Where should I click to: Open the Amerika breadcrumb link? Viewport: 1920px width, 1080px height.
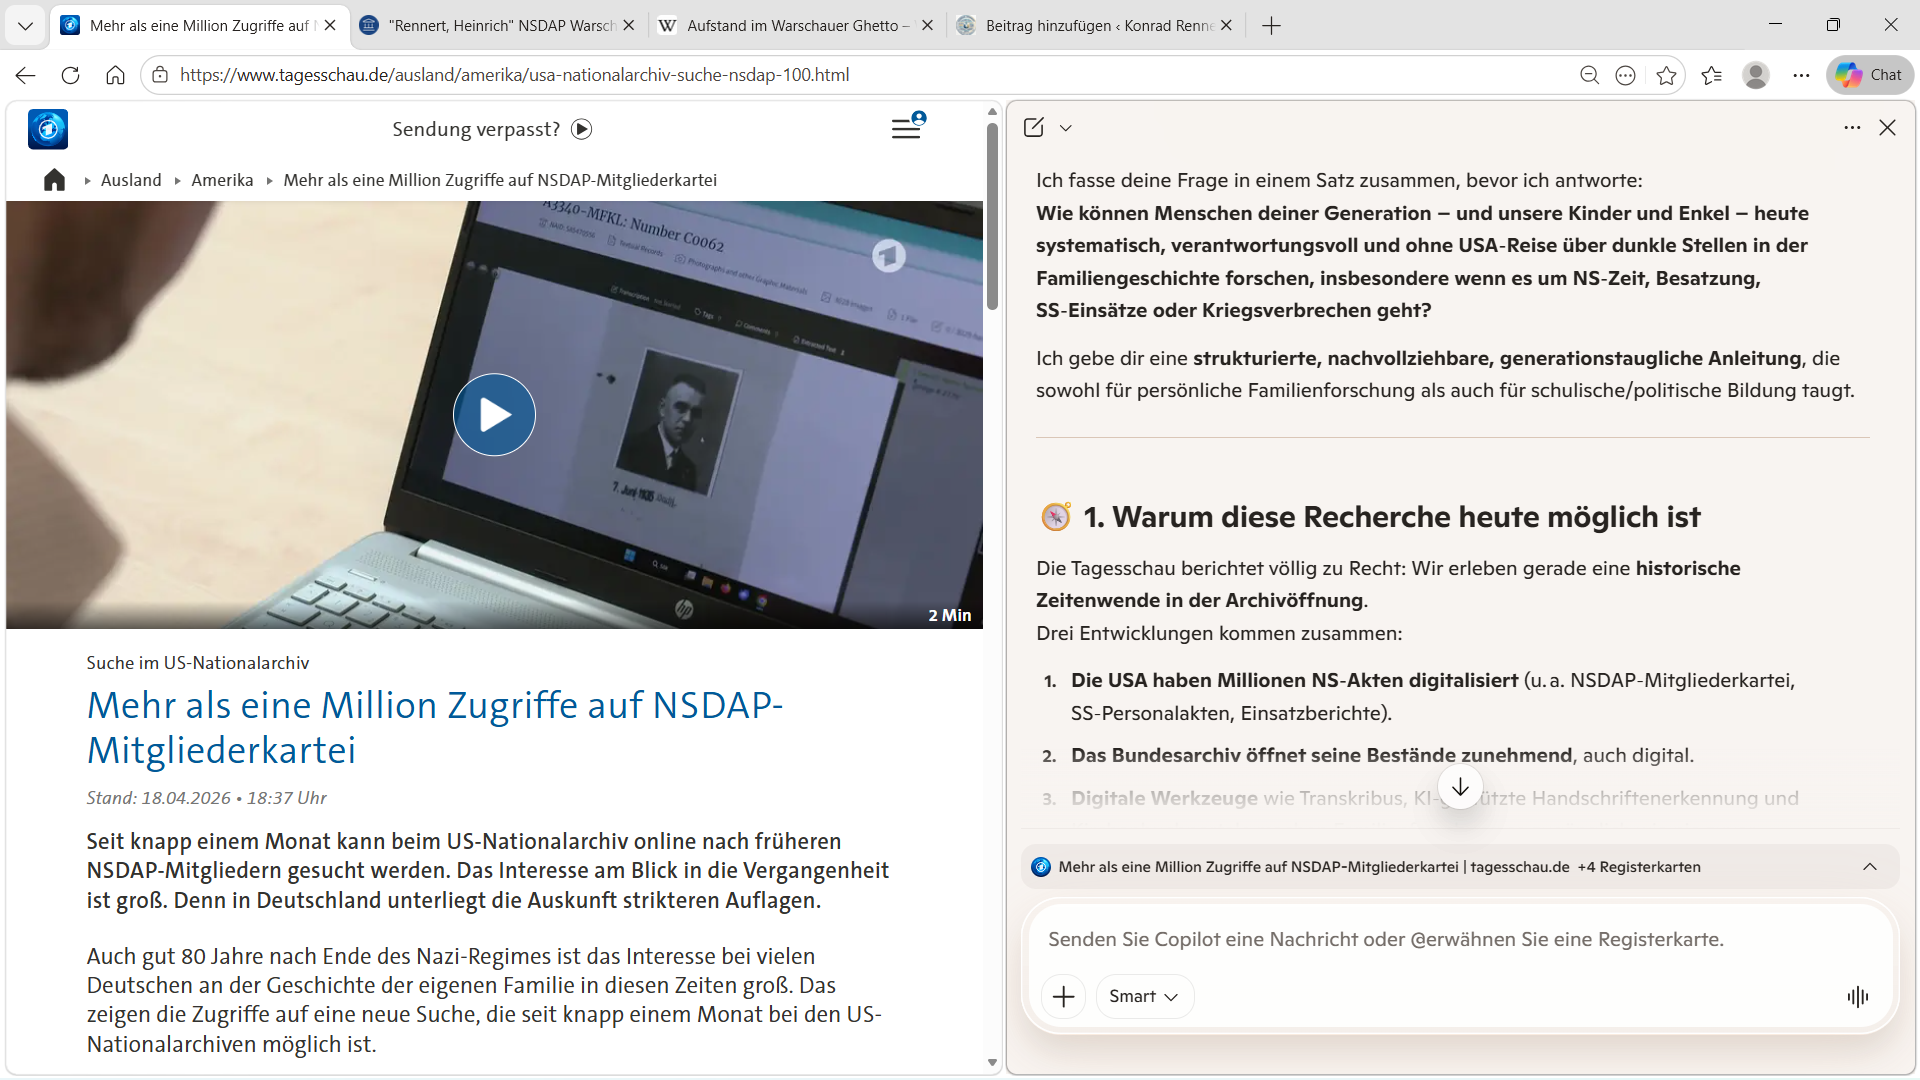pyautogui.click(x=222, y=180)
